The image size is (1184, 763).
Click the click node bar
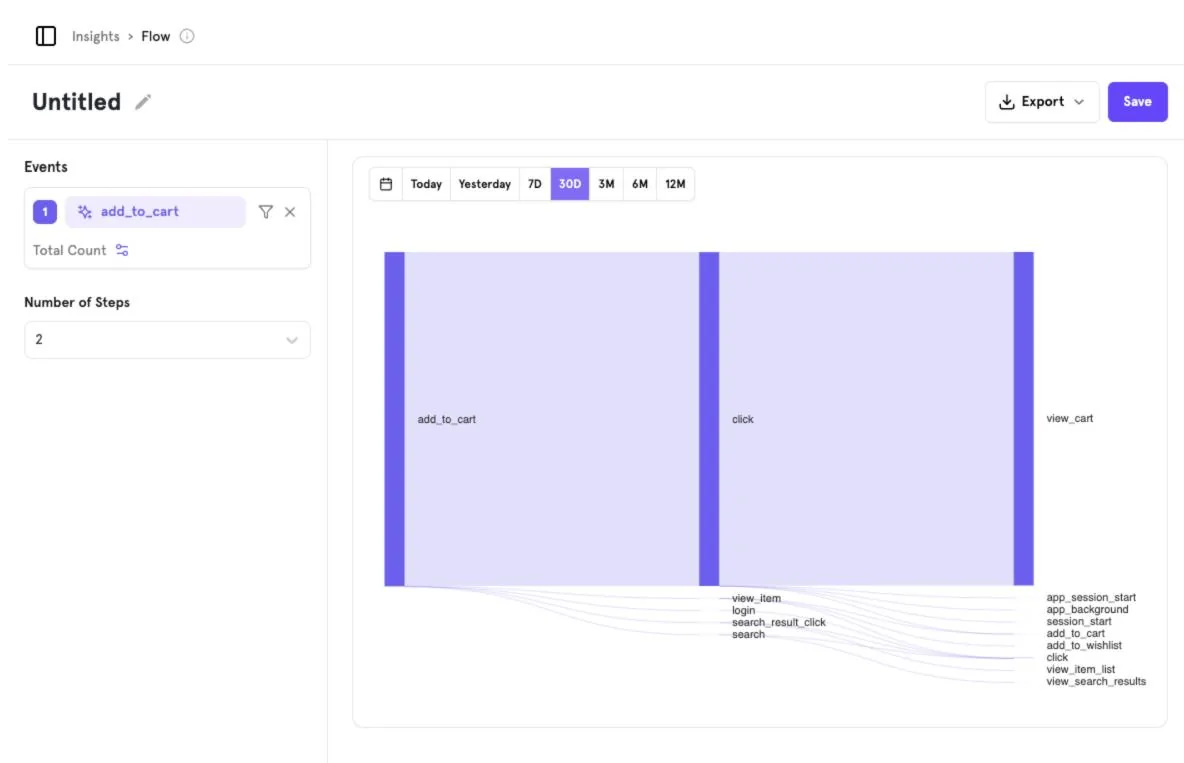point(708,419)
